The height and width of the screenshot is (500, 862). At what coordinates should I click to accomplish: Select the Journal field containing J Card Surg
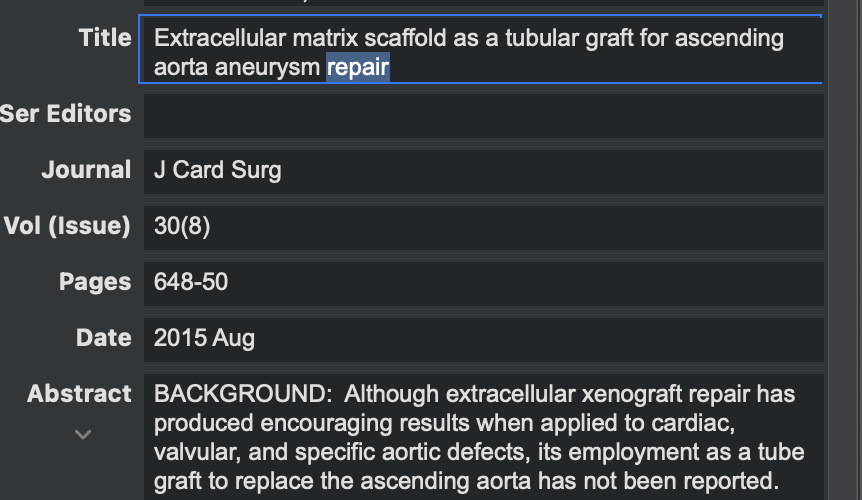[484, 172]
